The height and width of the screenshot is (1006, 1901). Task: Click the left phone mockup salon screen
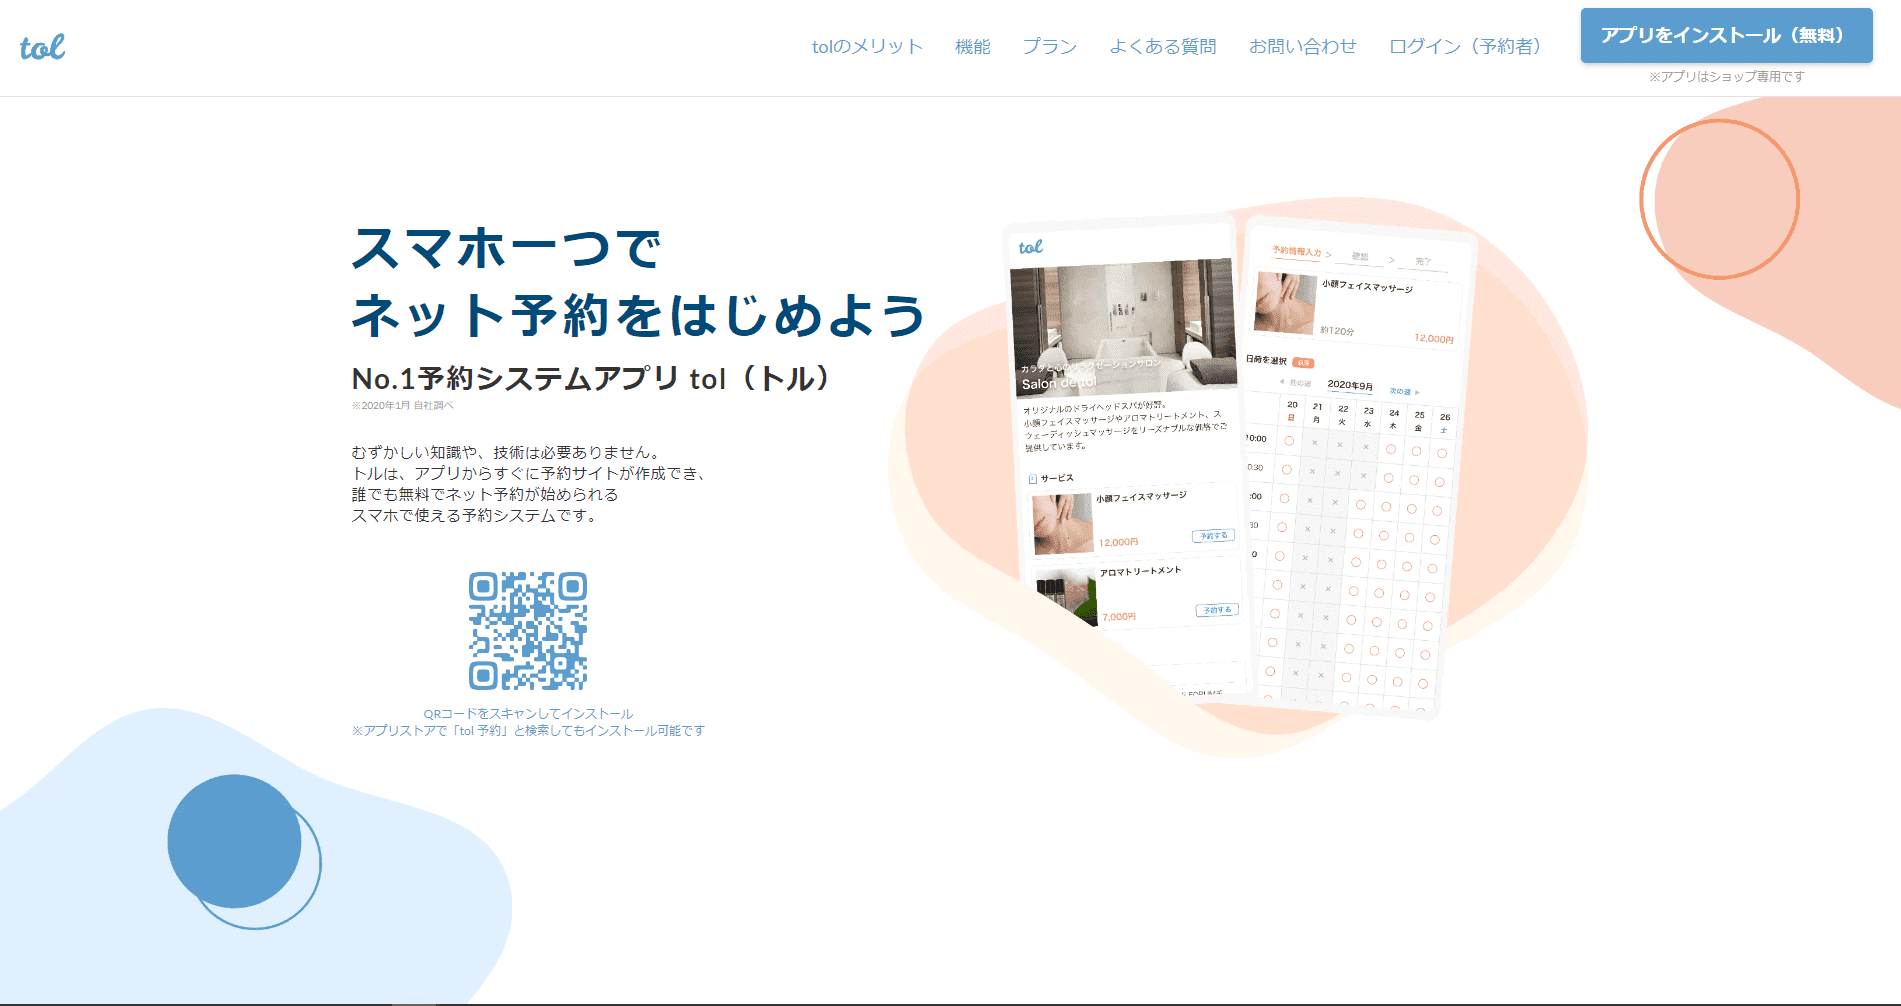pos(1128,458)
